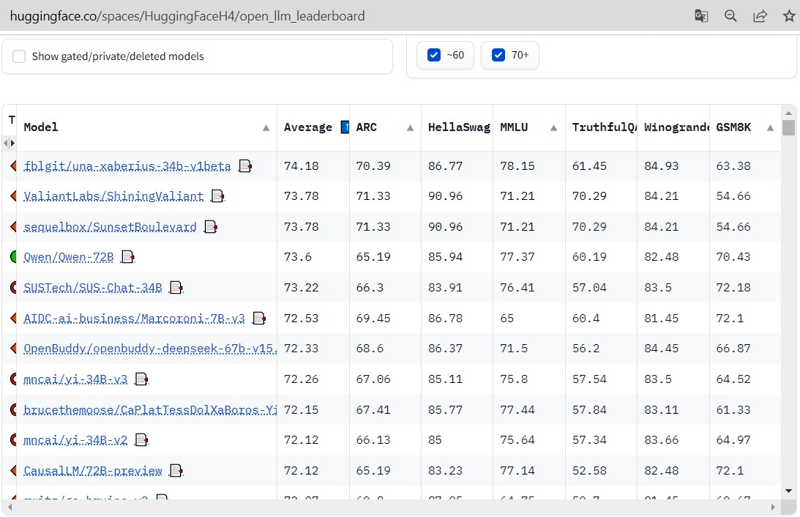The height and width of the screenshot is (517, 800).
Task: Click the HellaSwag column header
Action: pyautogui.click(x=459, y=127)
